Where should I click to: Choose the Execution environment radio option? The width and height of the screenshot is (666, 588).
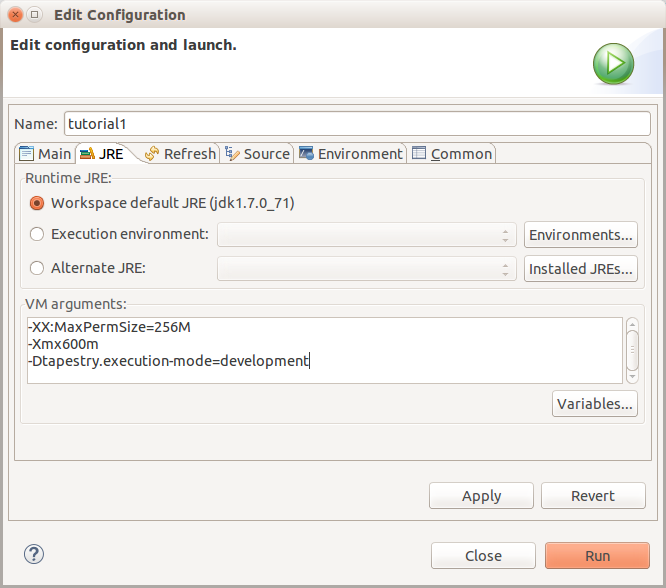click(x=37, y=235)
